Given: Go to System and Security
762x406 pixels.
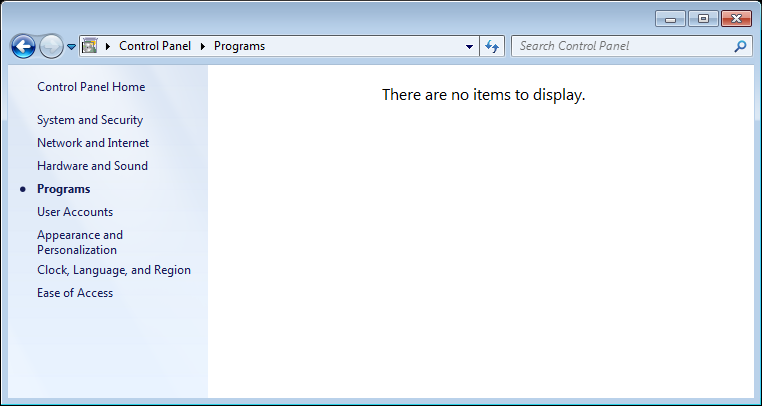Looking at the screenshot, I should click(x=90, y=120).
